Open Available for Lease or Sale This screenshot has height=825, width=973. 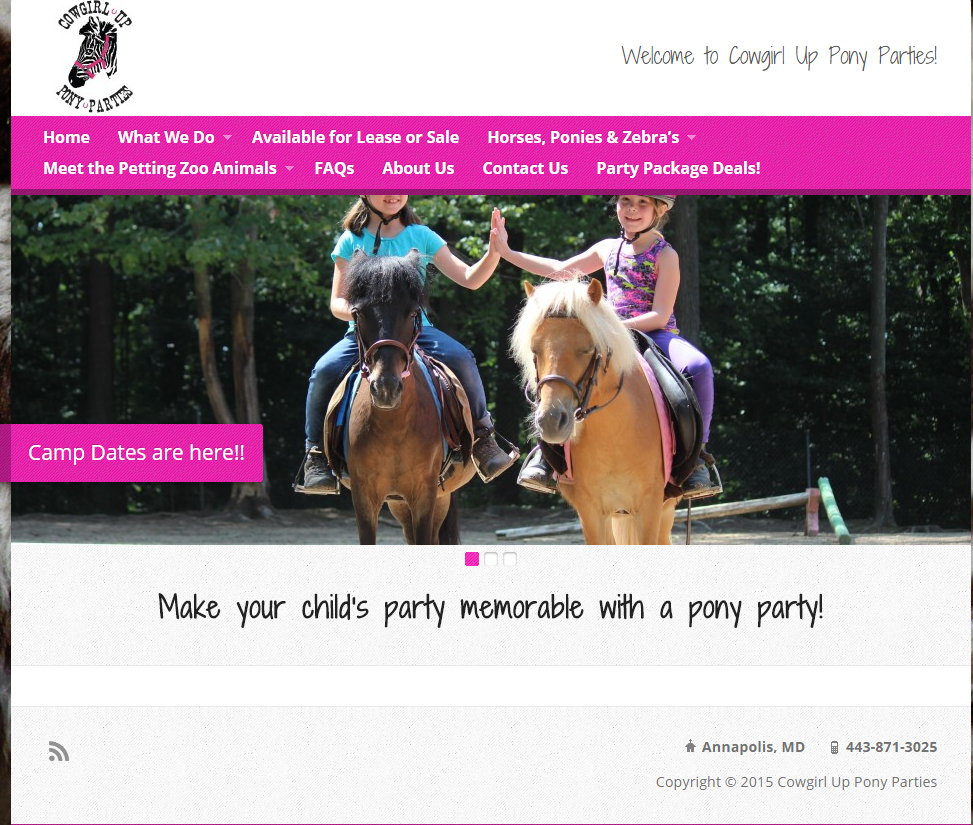355,137
